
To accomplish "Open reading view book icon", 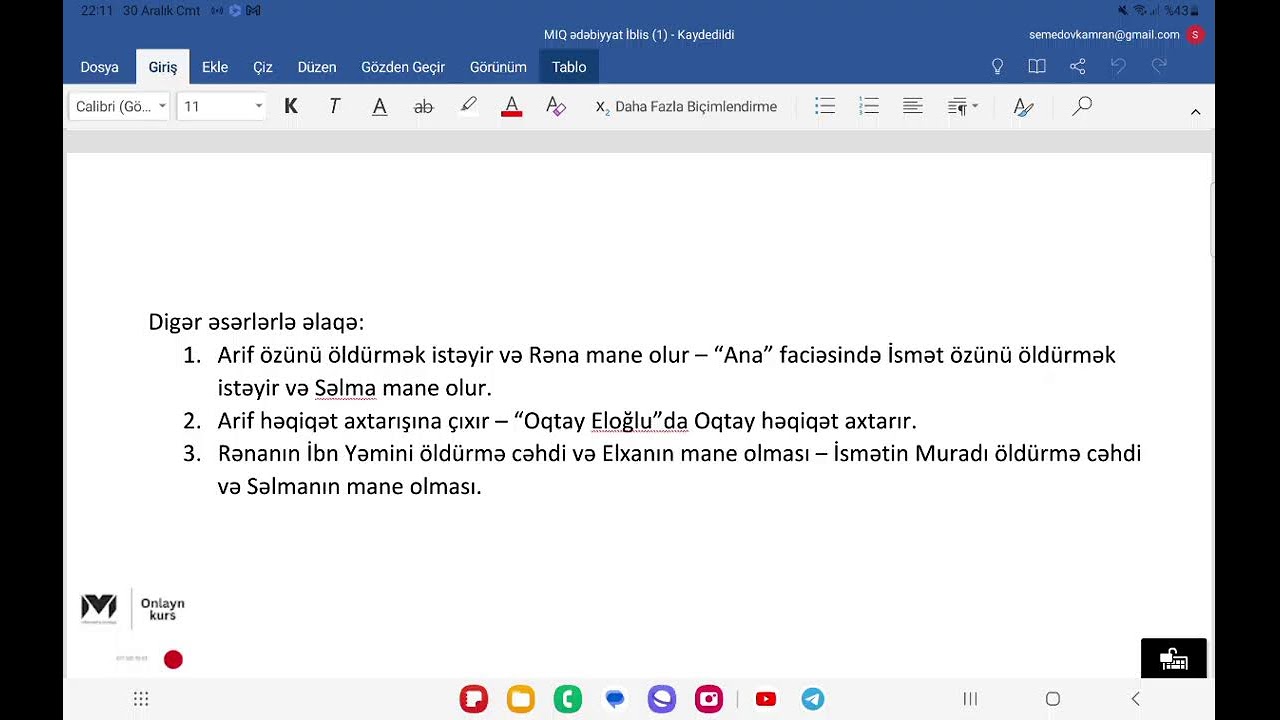I will [1037, 66].
